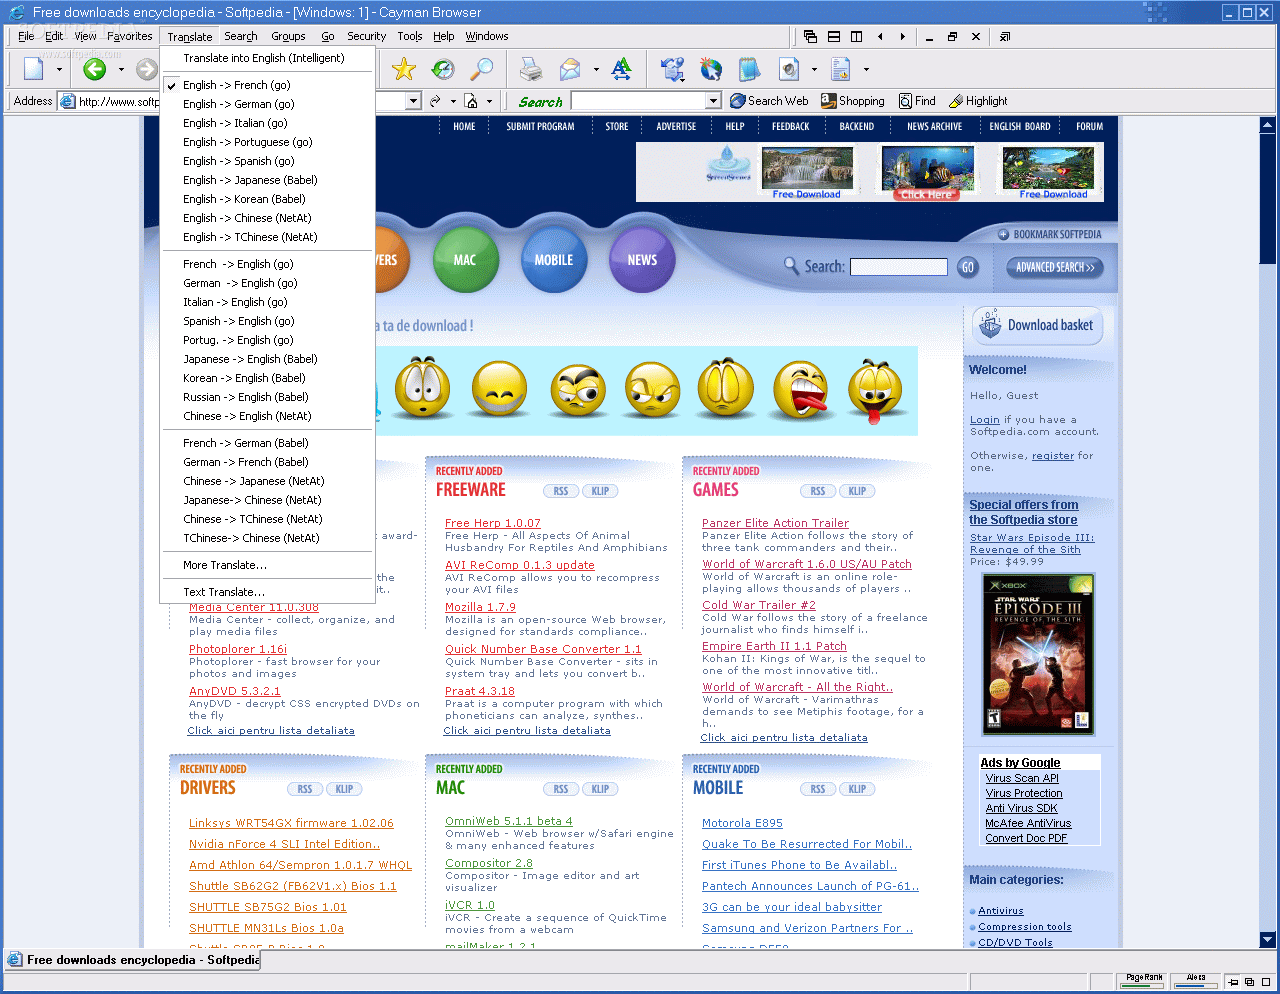
Task: Click the Motorola E895 link
Action: pyautogui.click(x=742, y=824)
